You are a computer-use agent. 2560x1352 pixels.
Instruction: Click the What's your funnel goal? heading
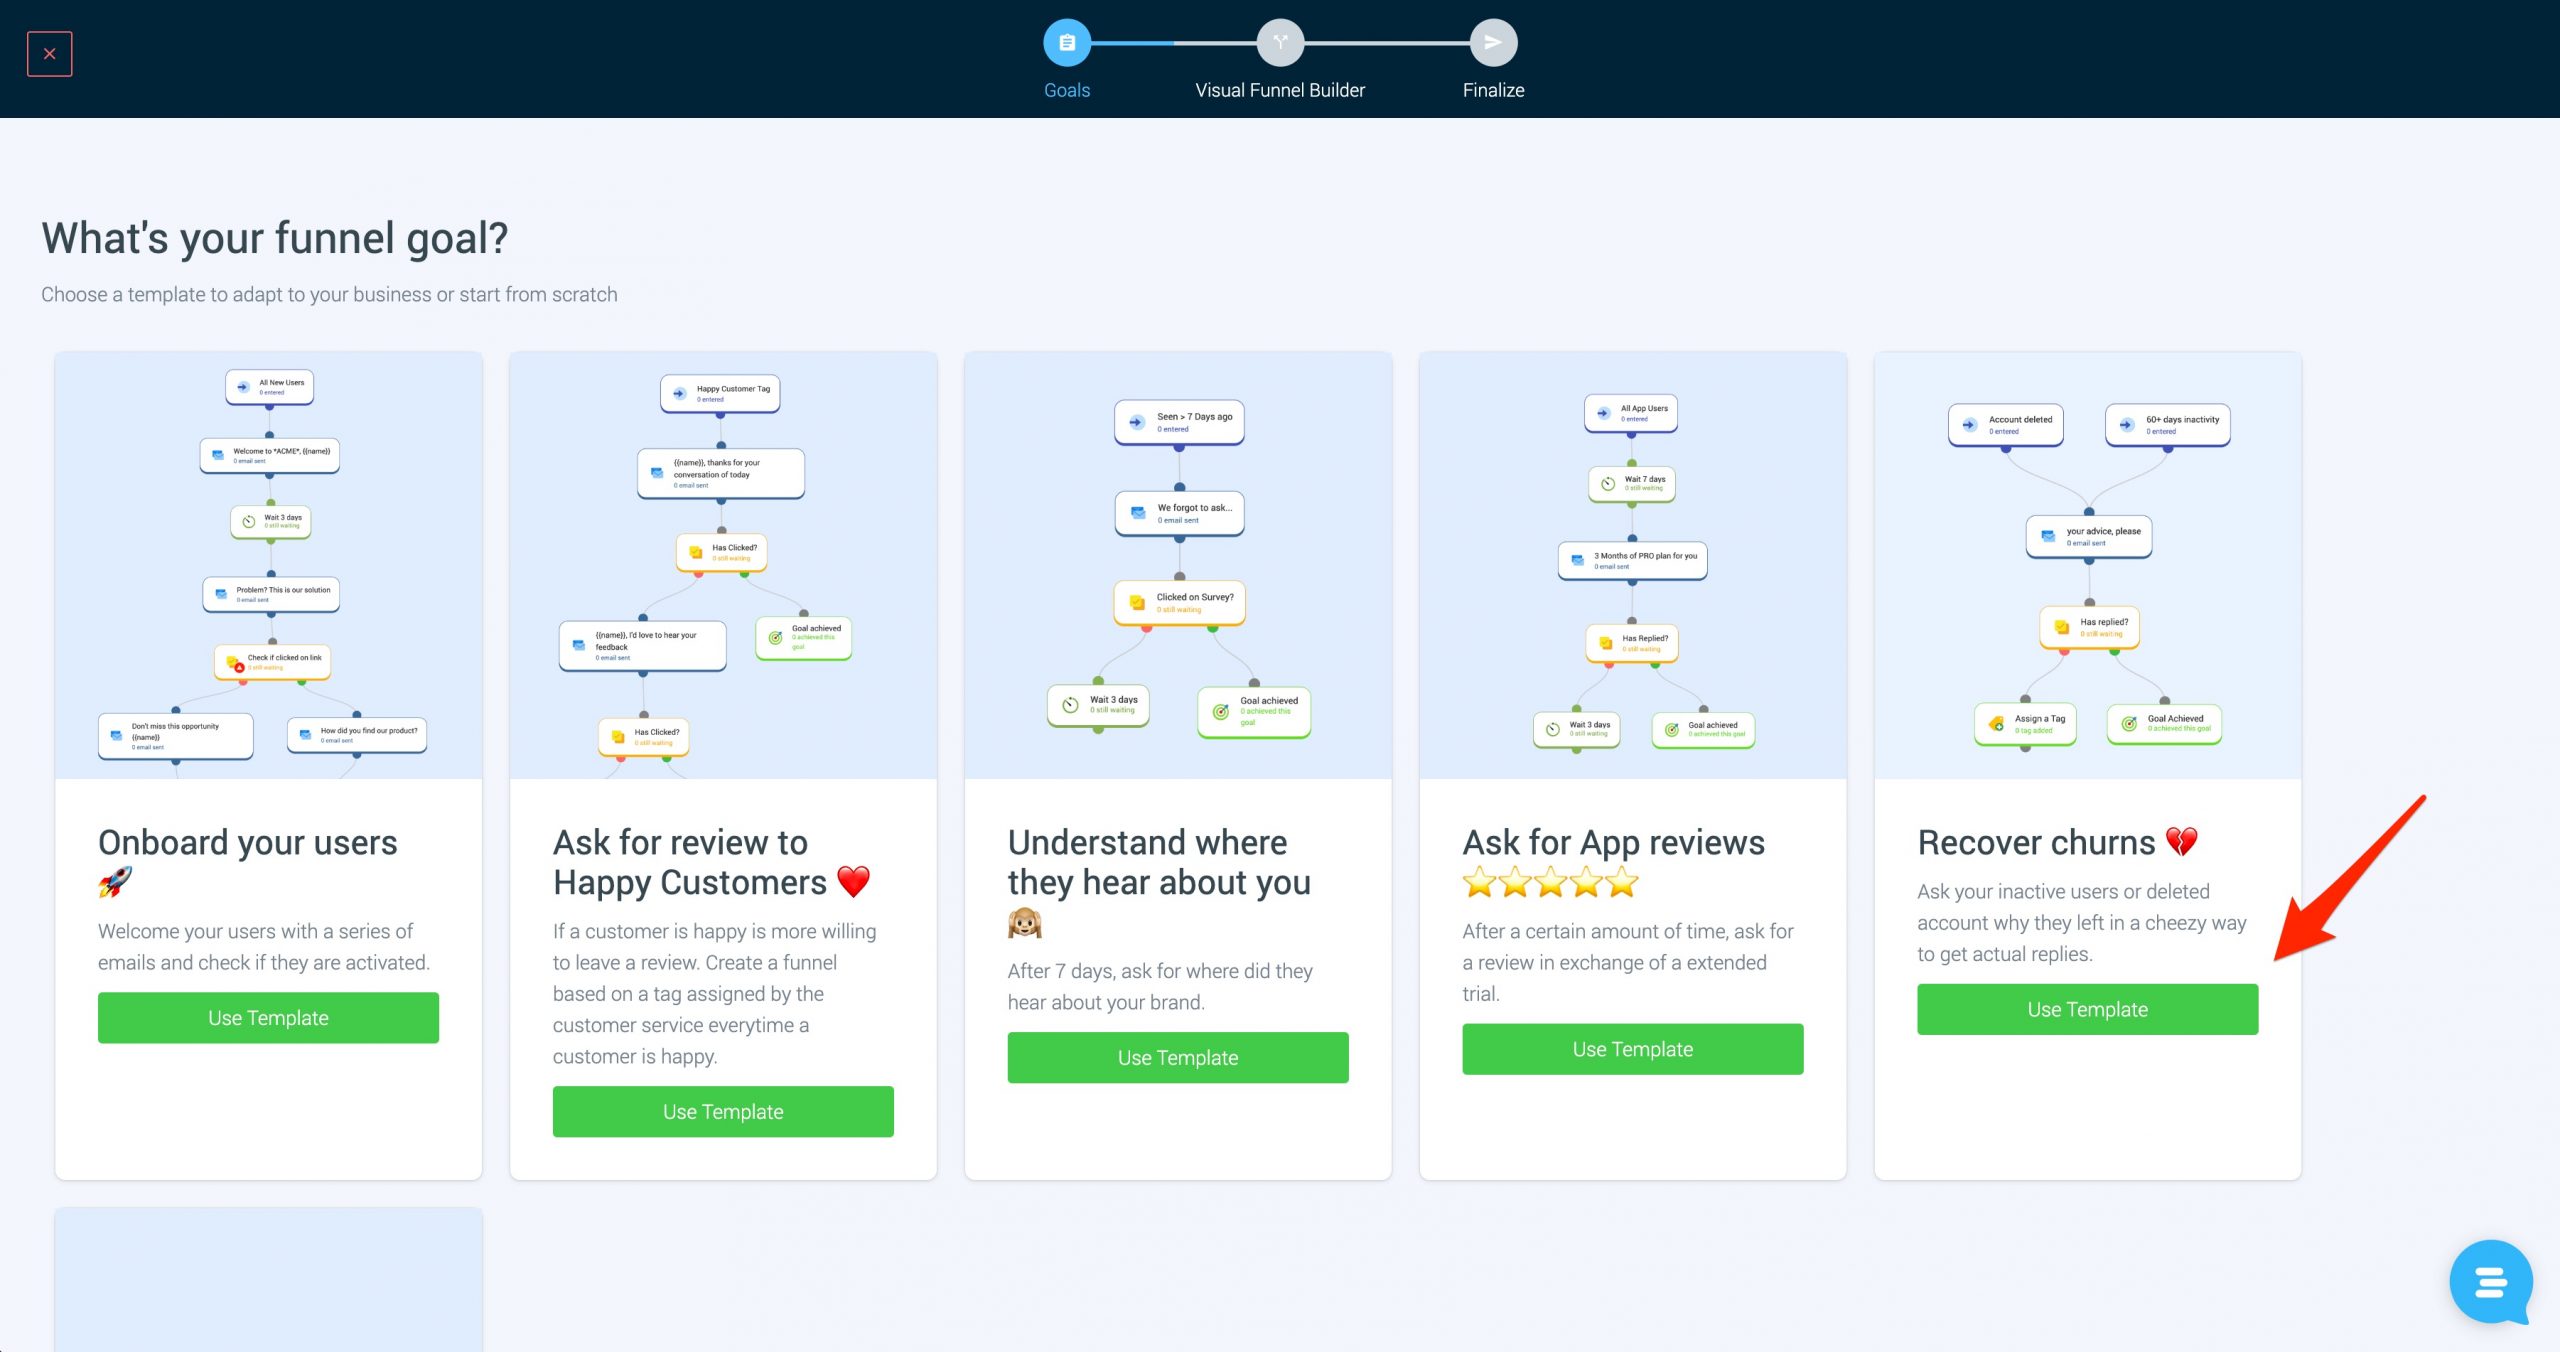tap(275, 238)
